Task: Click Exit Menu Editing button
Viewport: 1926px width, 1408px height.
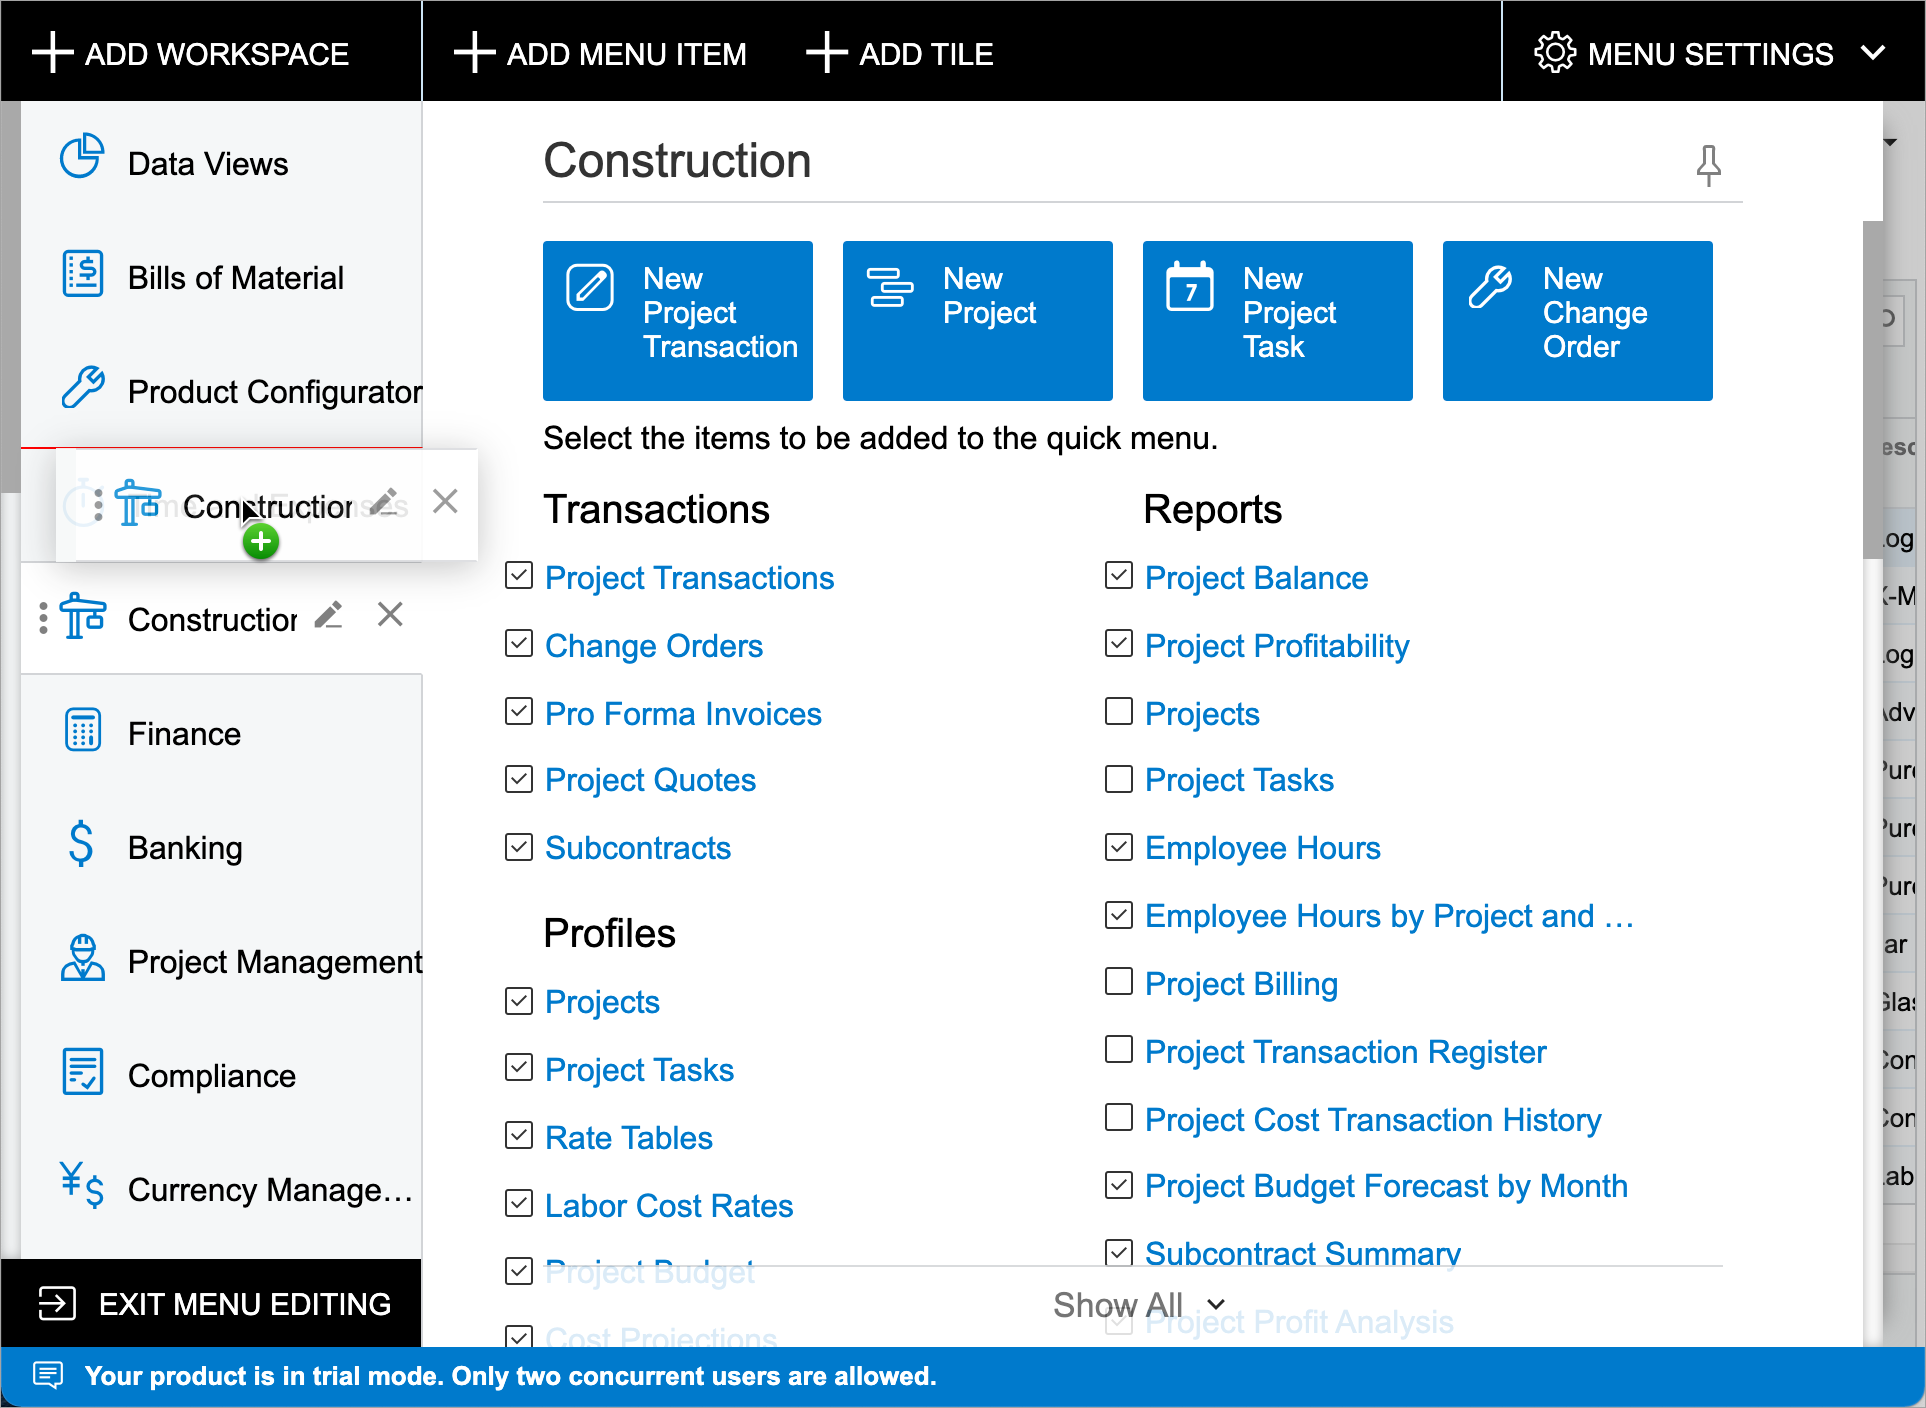Action: 212,1304
